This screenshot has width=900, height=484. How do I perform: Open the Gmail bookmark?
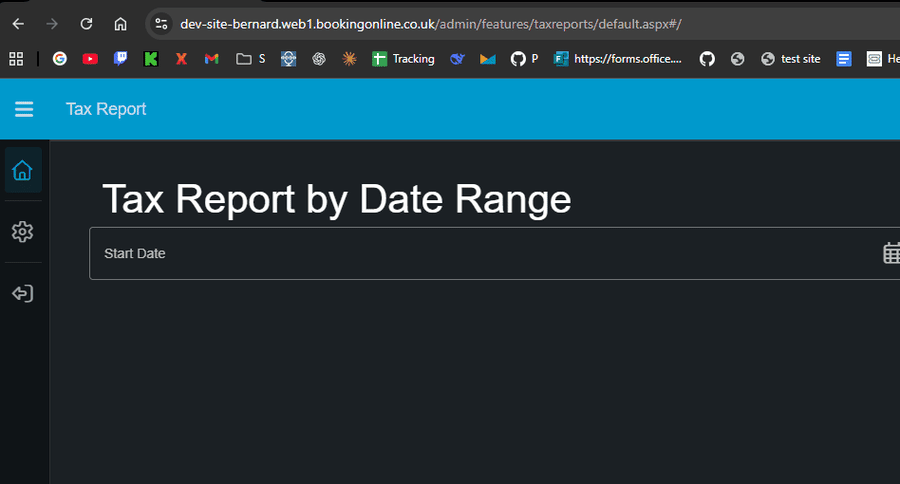[x=211, y=59]
